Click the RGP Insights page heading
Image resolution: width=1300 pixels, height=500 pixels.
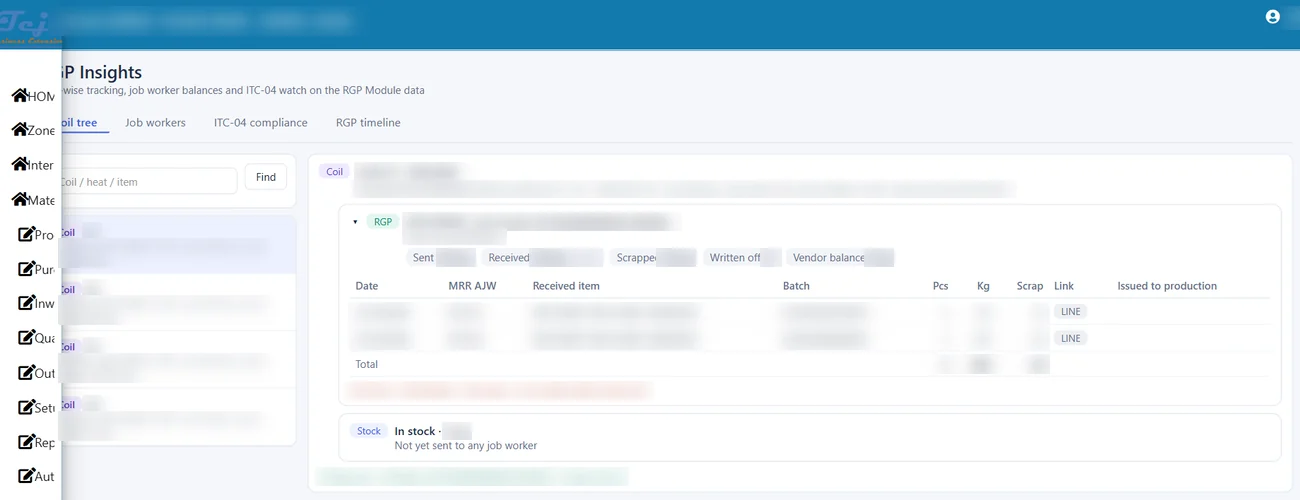[x=100, y=72]
